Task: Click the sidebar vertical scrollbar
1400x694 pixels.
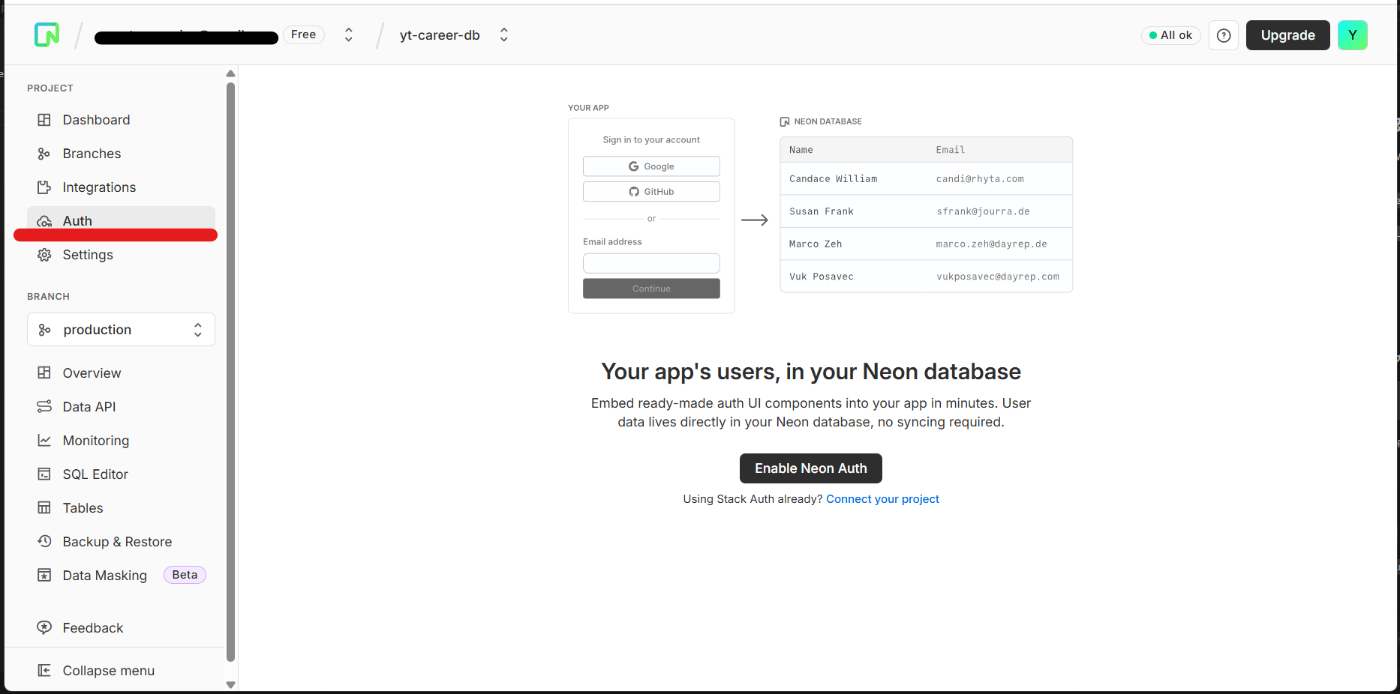Action: (231, 370)
